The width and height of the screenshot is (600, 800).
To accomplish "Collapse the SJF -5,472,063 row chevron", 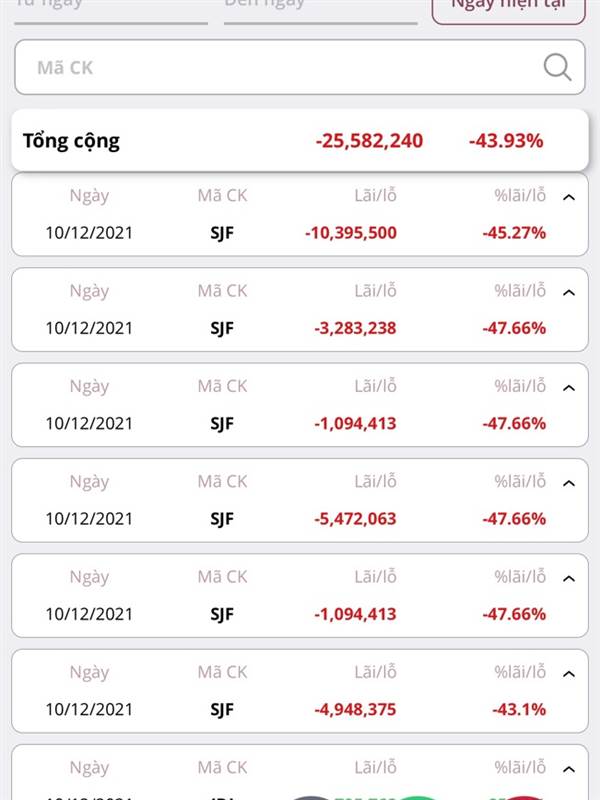I will [569, 483].
